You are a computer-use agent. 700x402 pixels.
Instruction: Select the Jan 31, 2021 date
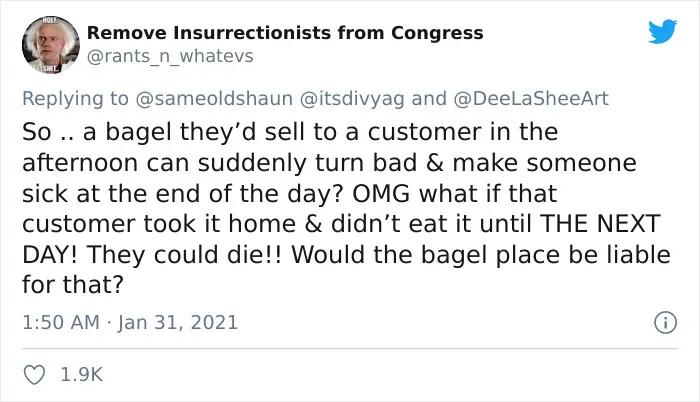pos(178,322)
